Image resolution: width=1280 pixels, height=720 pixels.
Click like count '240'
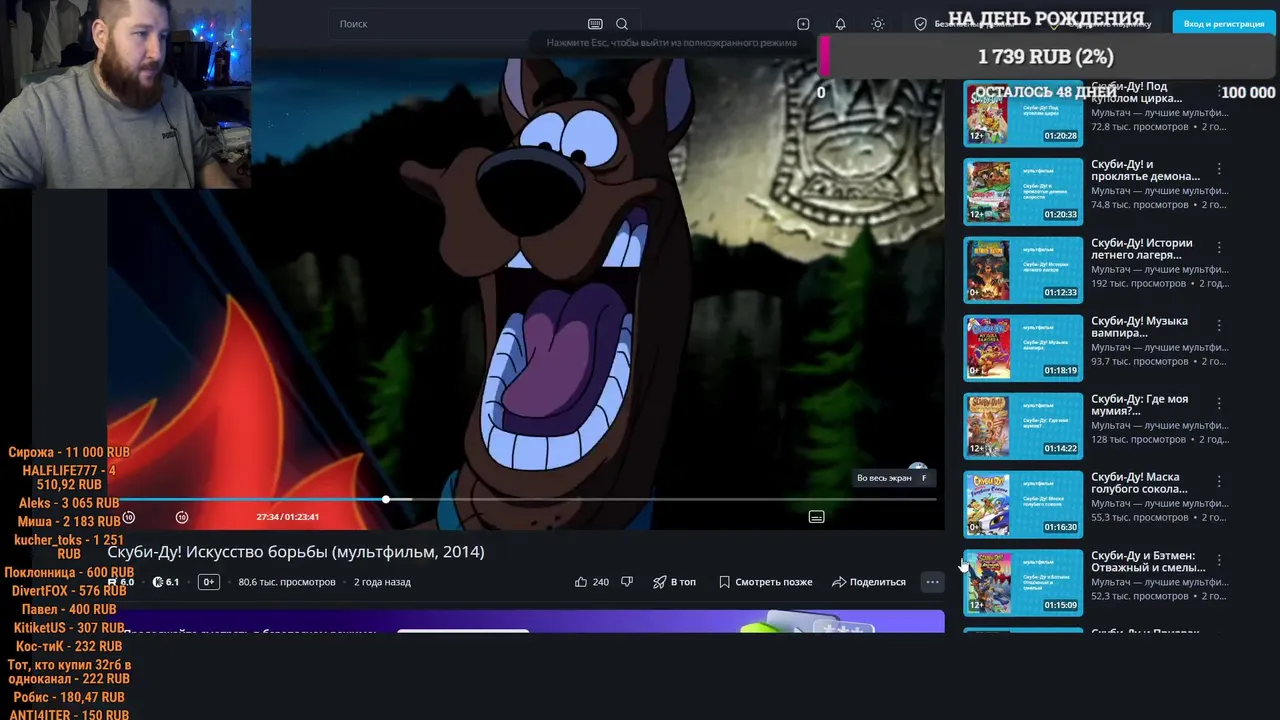click(600, 582)
